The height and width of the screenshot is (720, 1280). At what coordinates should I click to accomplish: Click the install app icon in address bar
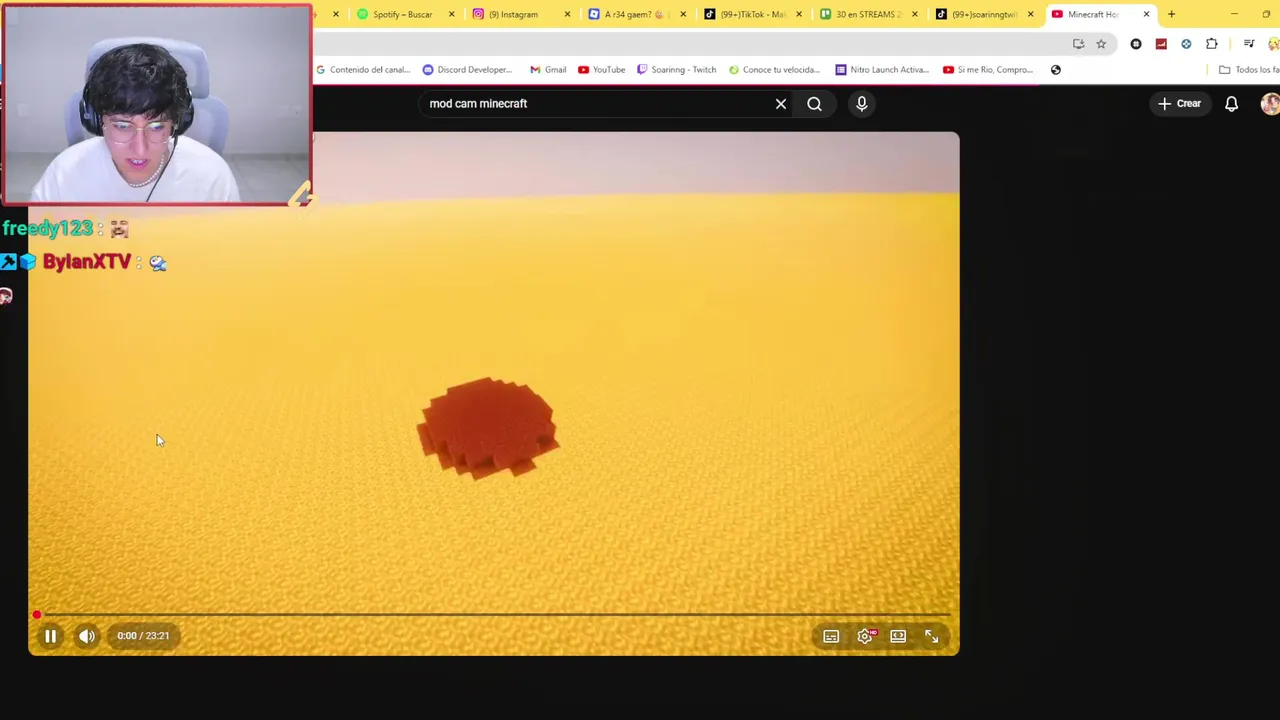coord(1078,44)
